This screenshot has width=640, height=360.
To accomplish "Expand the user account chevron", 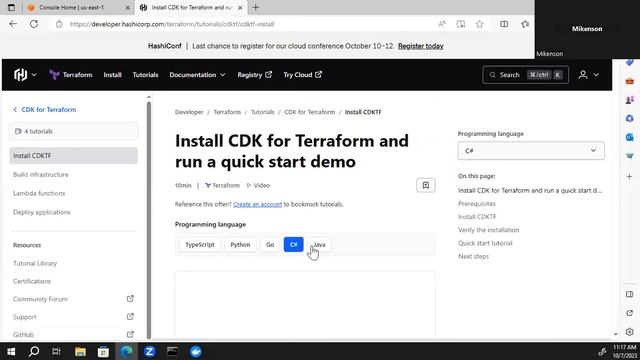I will click(x=596, y=75).
